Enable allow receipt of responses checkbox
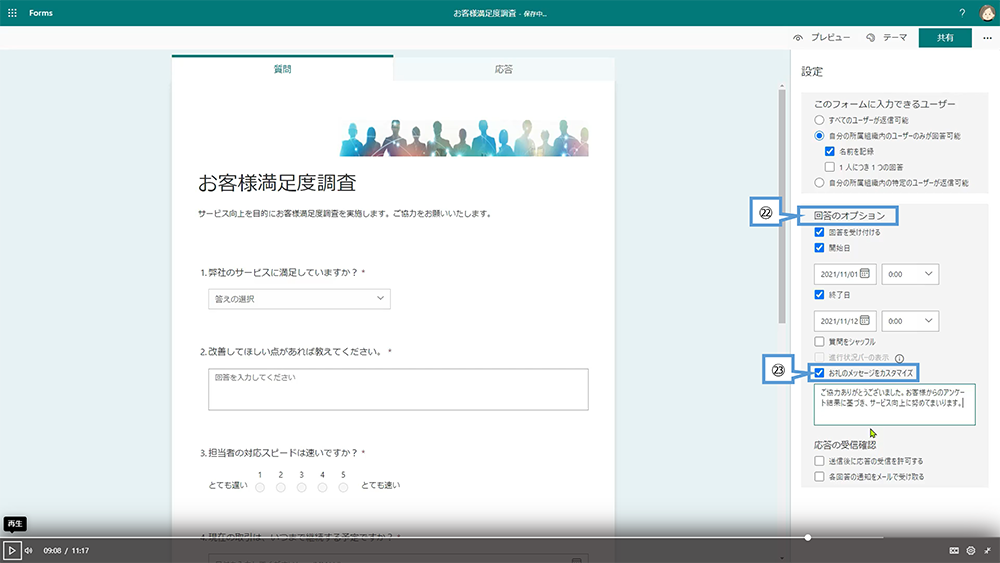The height and width of the screenshot is (563, 1000). coord(819,461)
